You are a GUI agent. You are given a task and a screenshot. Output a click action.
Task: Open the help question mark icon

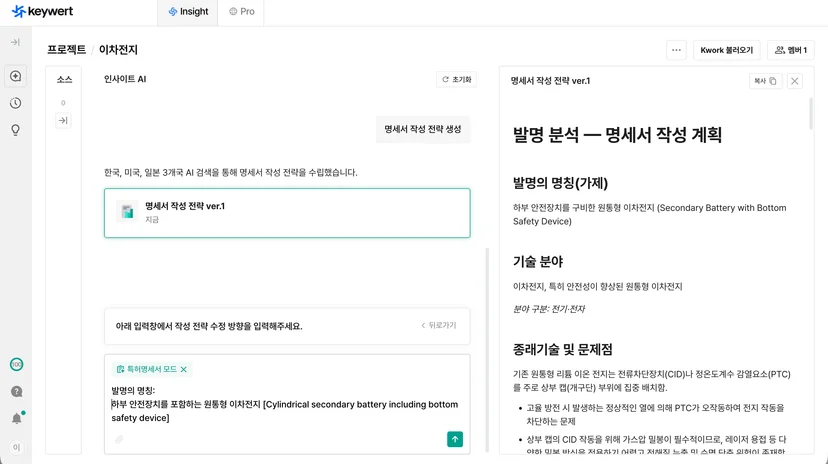[16, 391]
